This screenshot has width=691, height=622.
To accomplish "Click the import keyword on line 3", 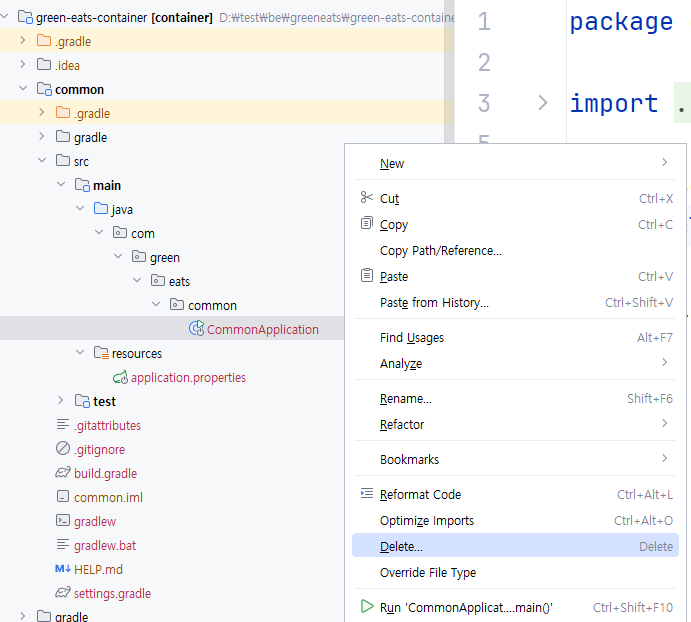I will point(613,103).
